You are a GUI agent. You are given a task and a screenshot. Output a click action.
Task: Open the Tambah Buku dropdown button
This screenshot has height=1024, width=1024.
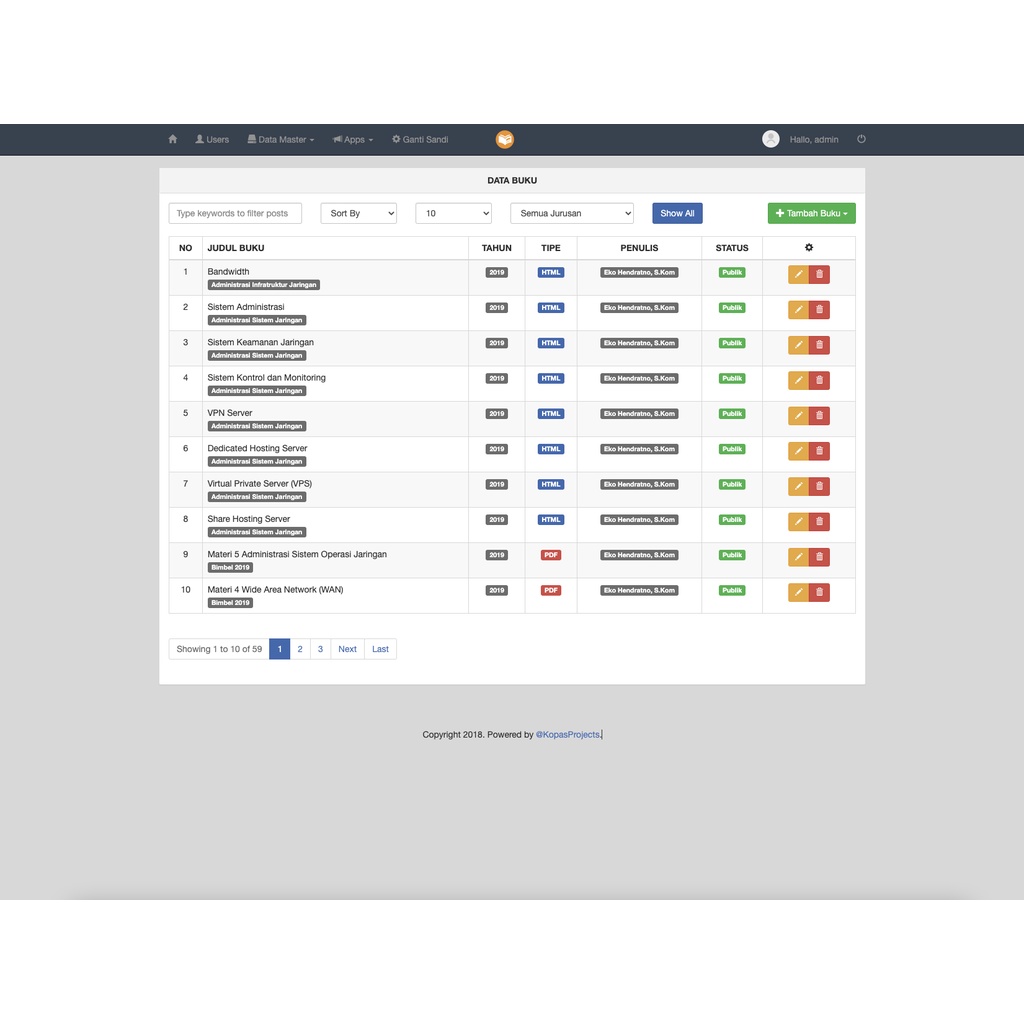[812, 214]
